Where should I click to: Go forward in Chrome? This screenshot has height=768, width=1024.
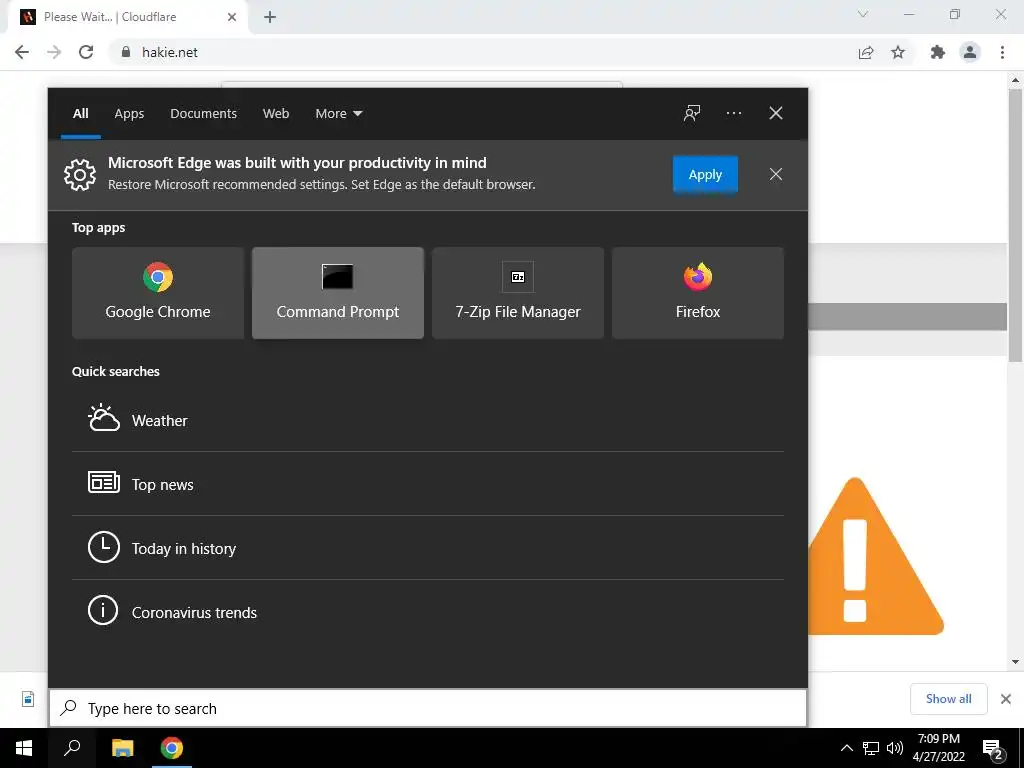(54, 52)
